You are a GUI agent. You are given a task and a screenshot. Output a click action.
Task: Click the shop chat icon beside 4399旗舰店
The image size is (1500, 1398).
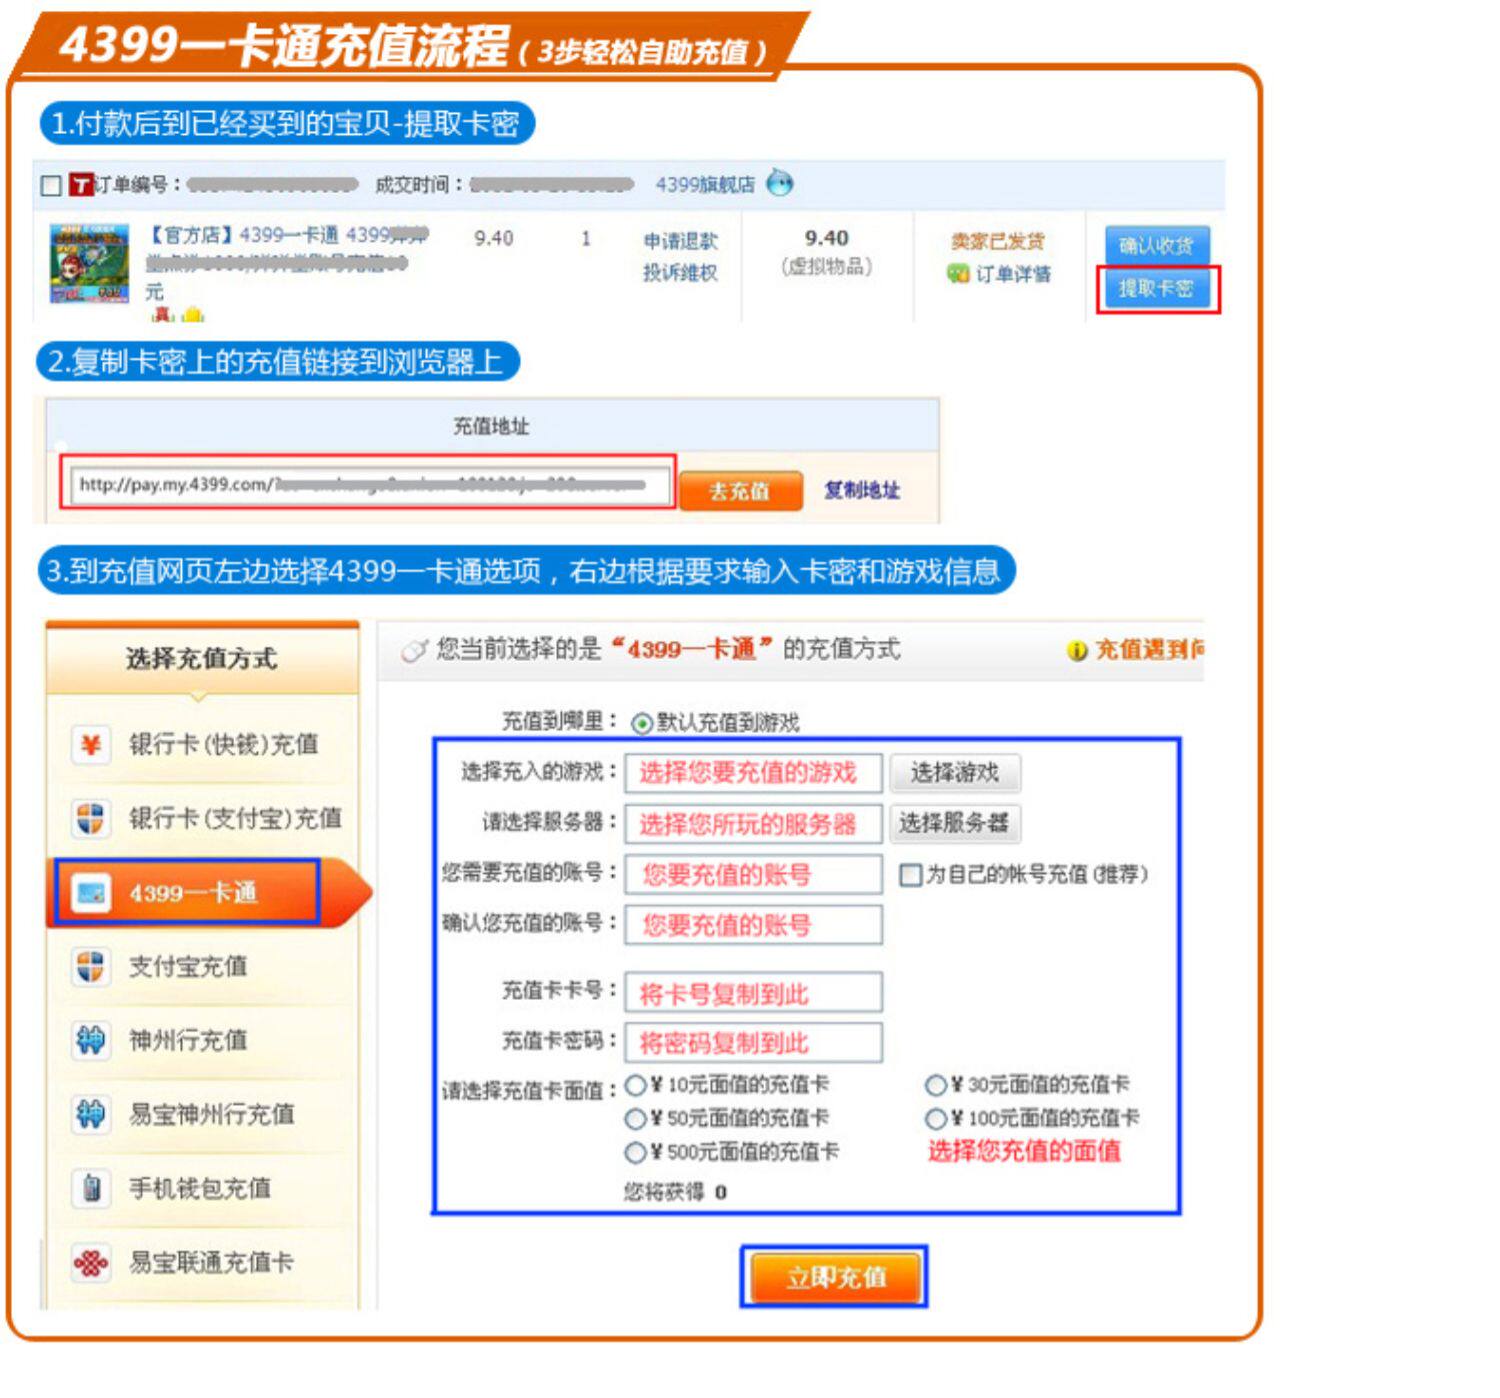(780, 183)
